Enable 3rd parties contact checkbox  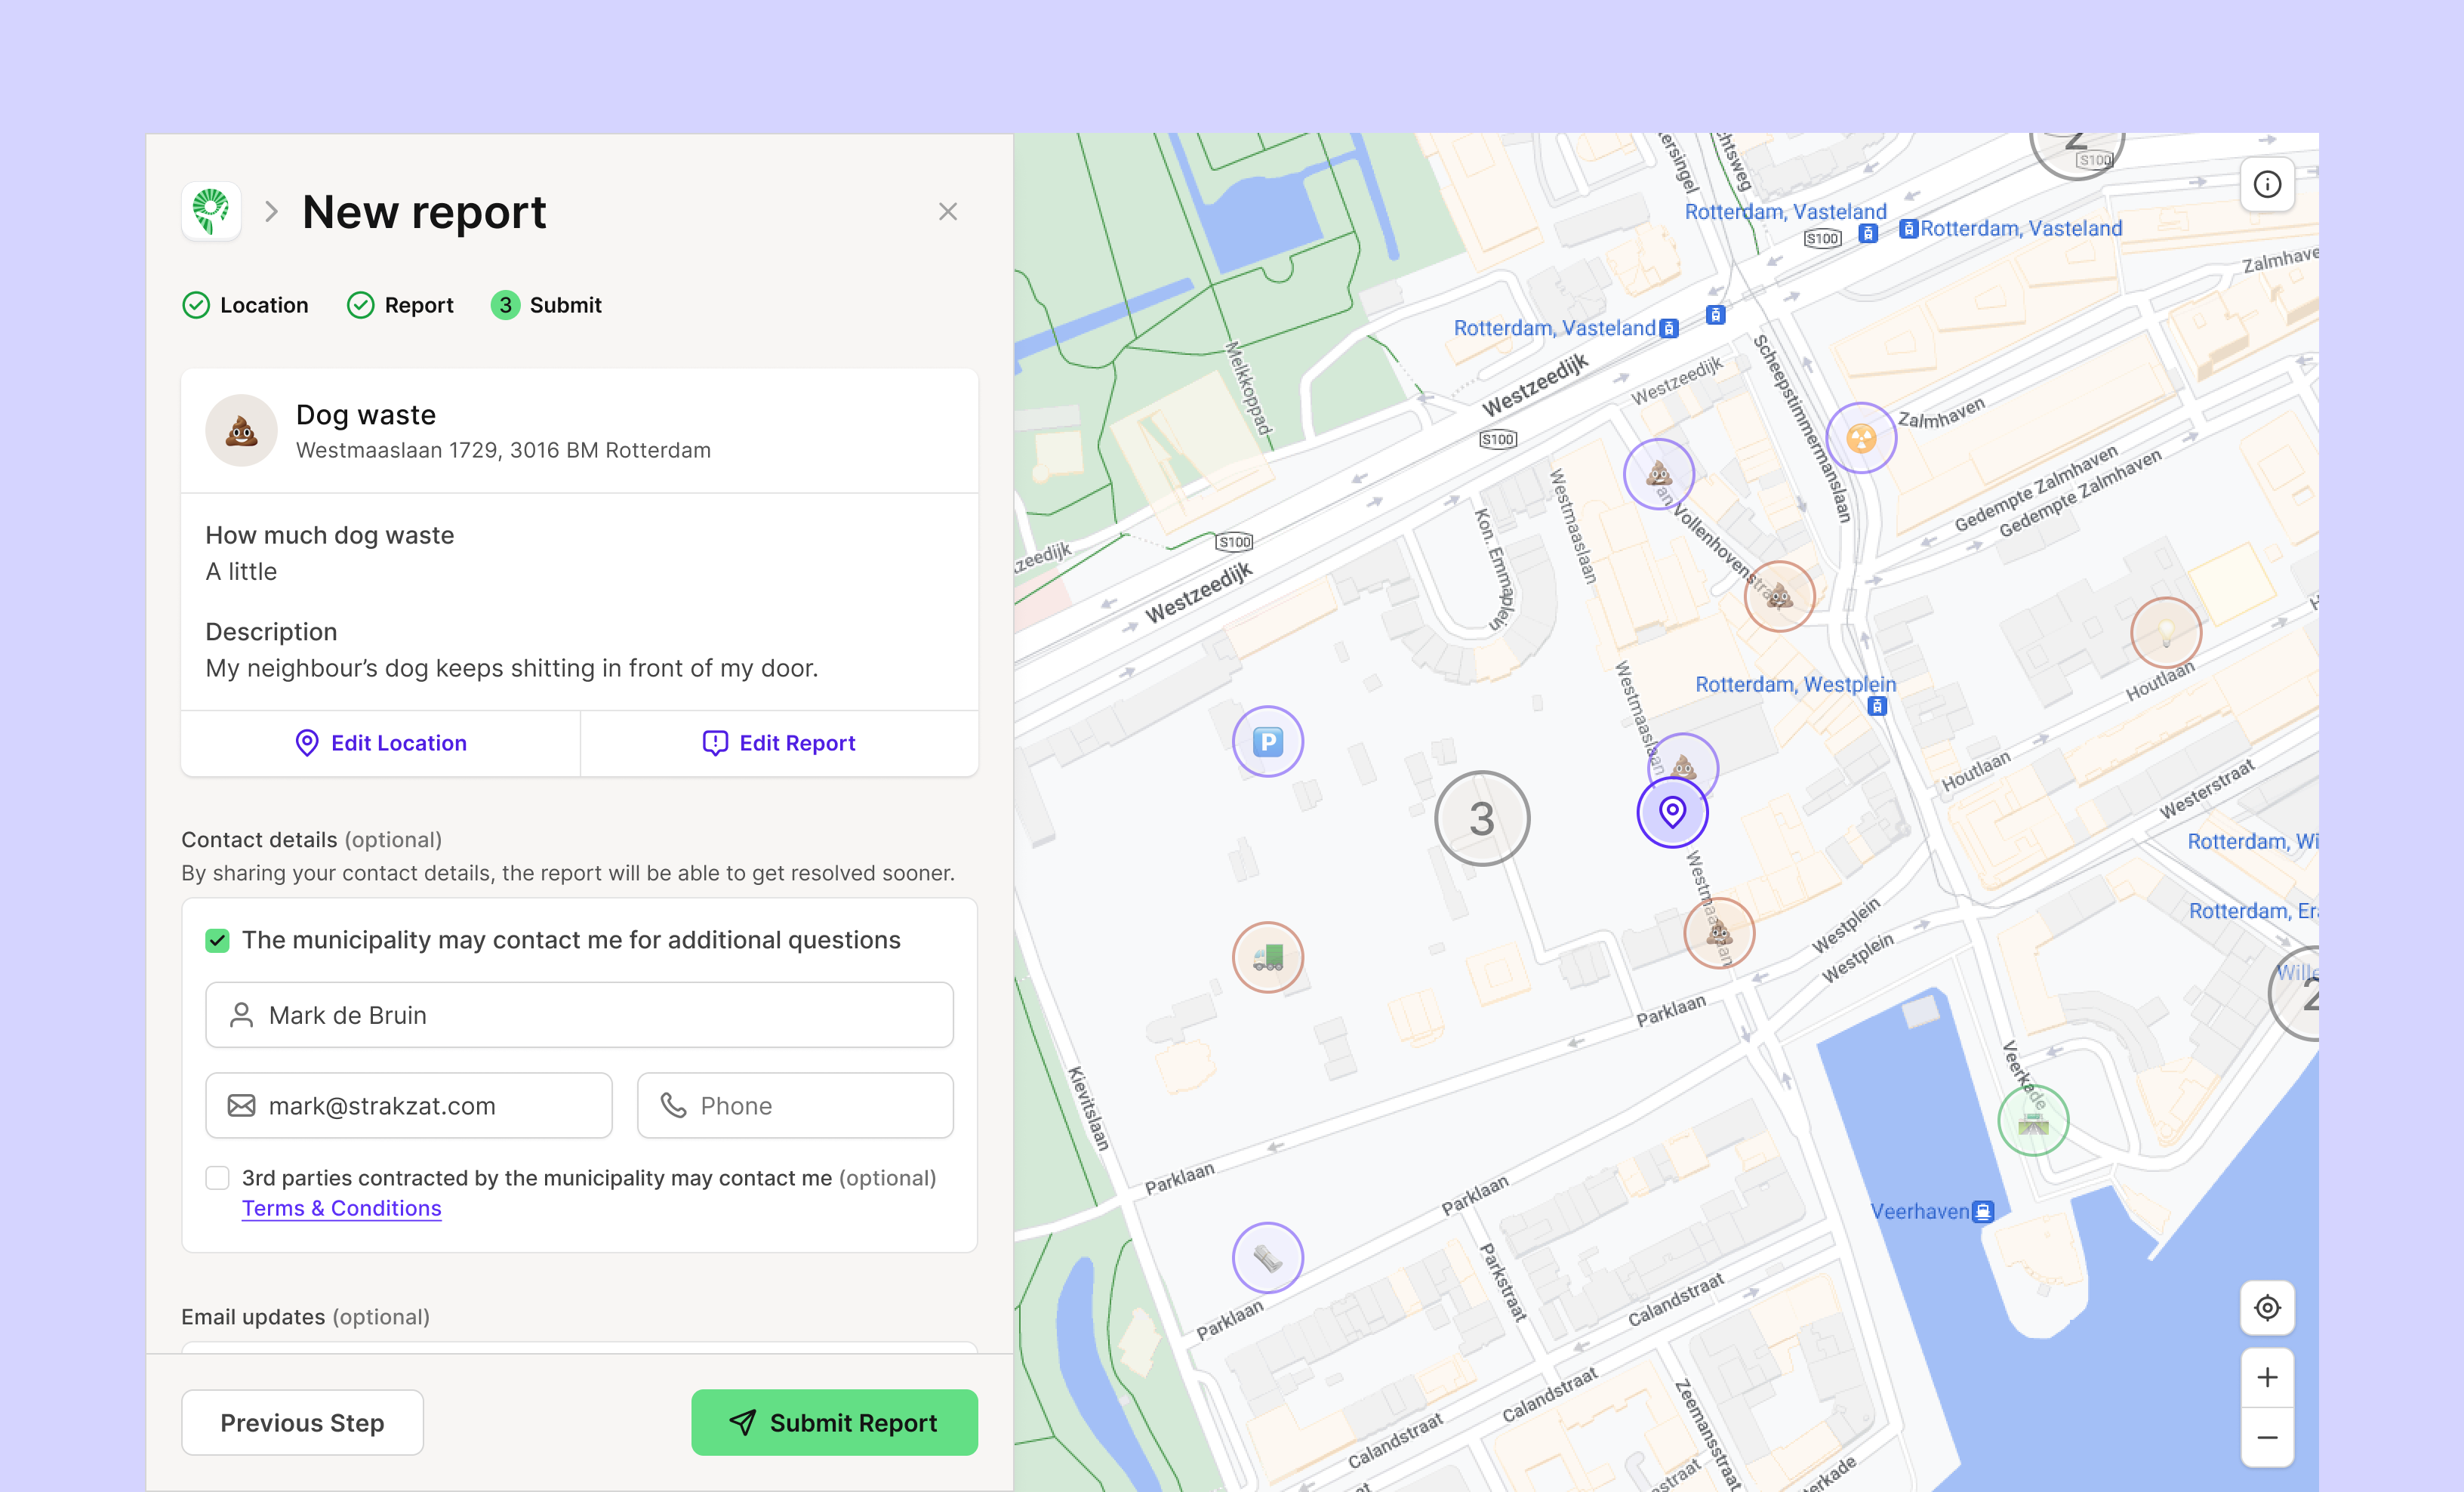(217, 1178)
